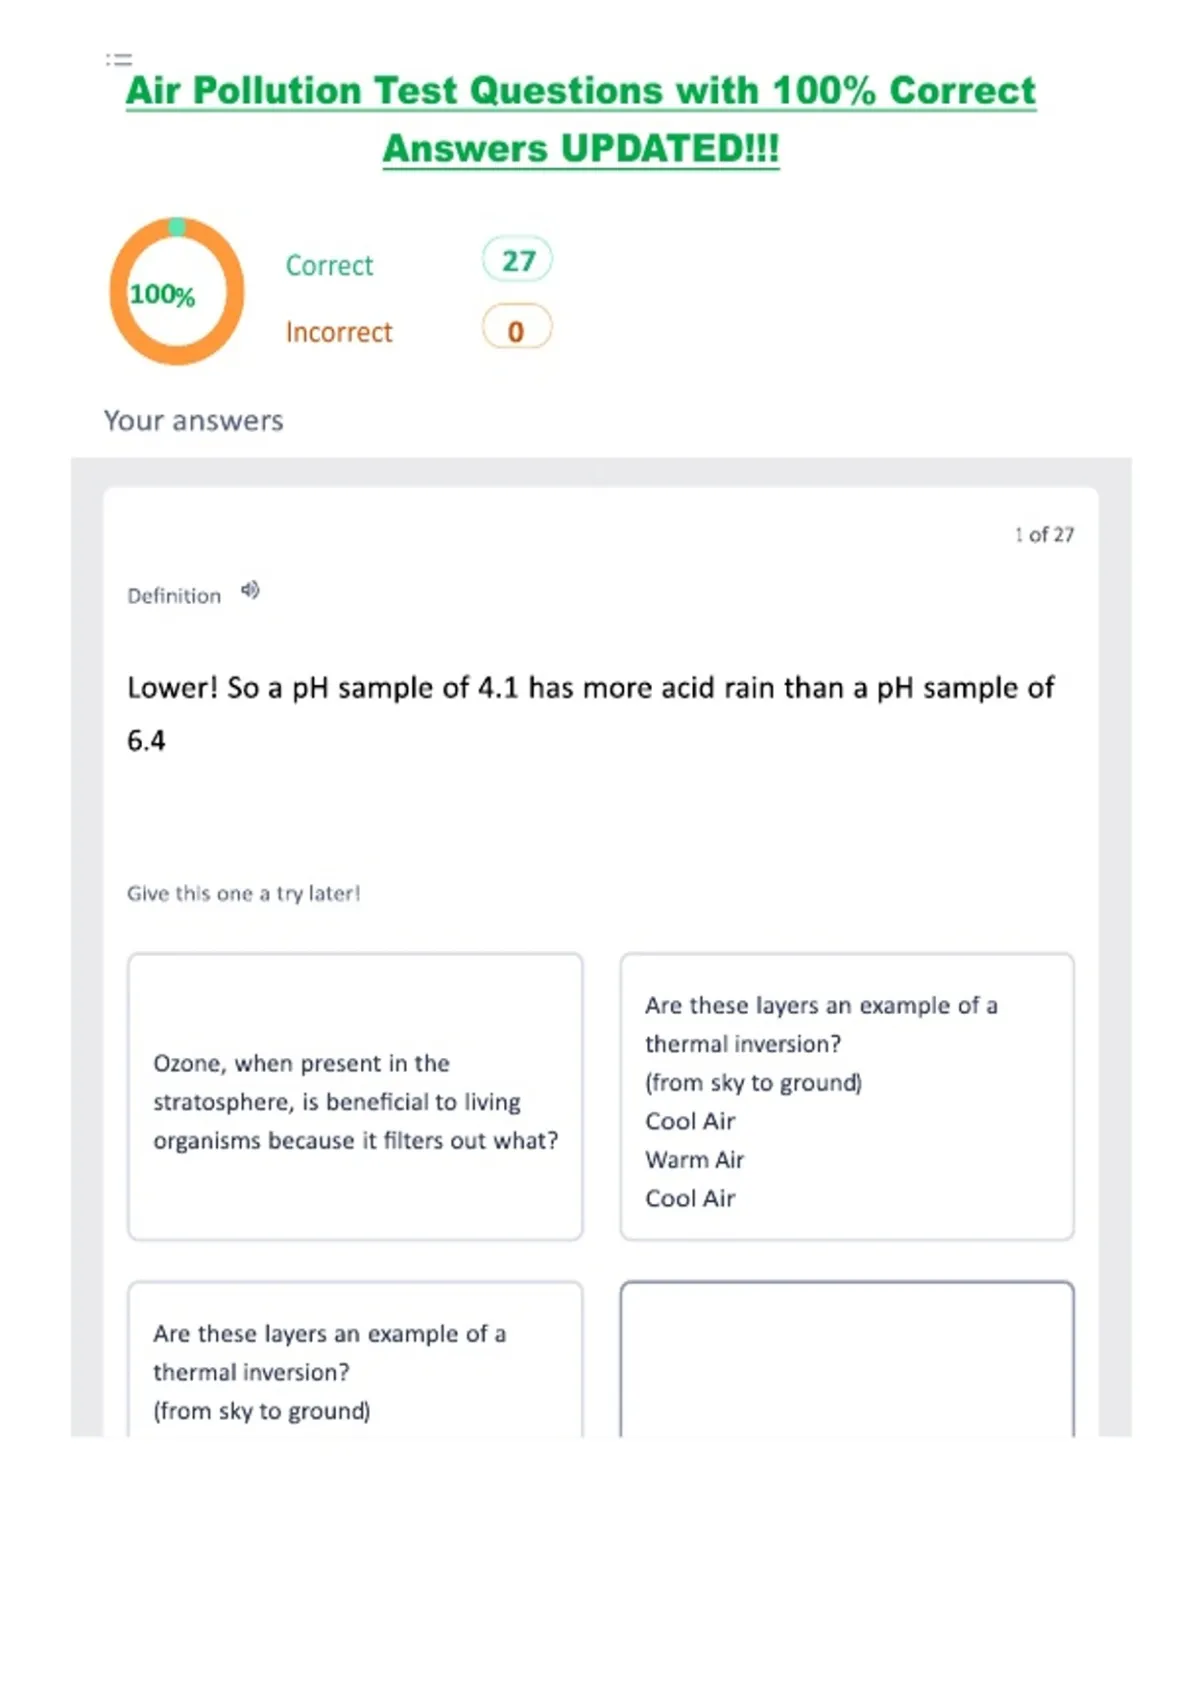Click the Answers UPDATED!!! underlined heading
This screenshot has width=1200, height=1700.
click(x=581, y=149)
